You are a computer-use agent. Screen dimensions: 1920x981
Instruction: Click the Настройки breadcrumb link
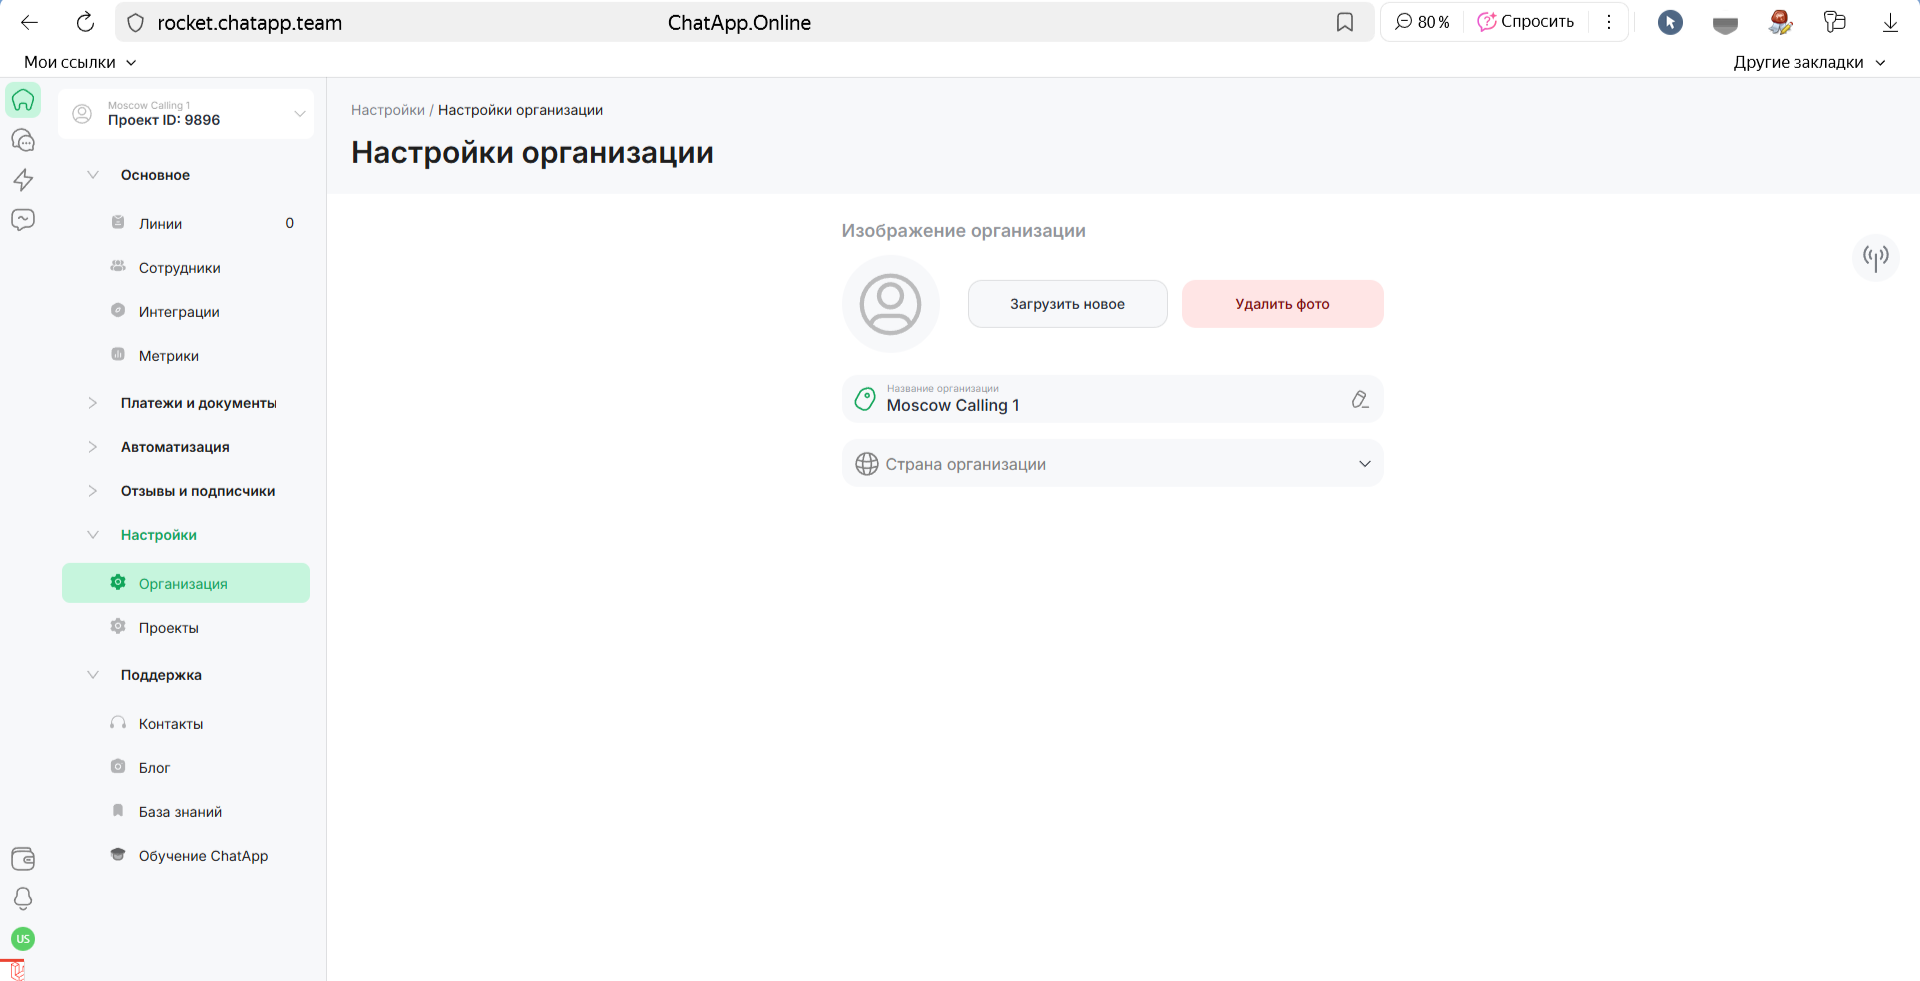pos(387,110)
